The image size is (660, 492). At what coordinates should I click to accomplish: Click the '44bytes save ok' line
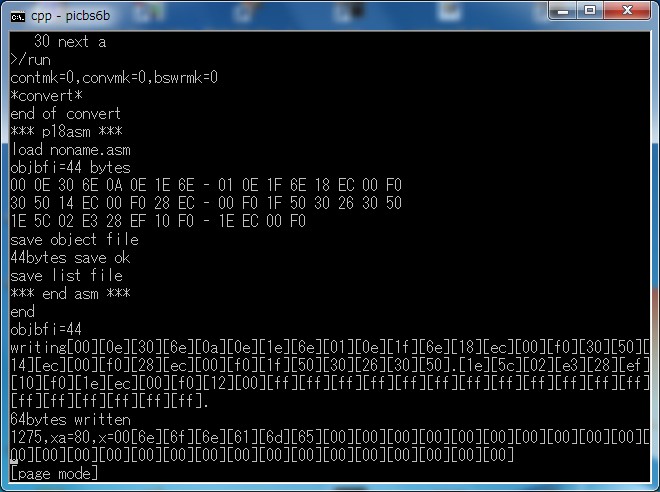point(70,258)
